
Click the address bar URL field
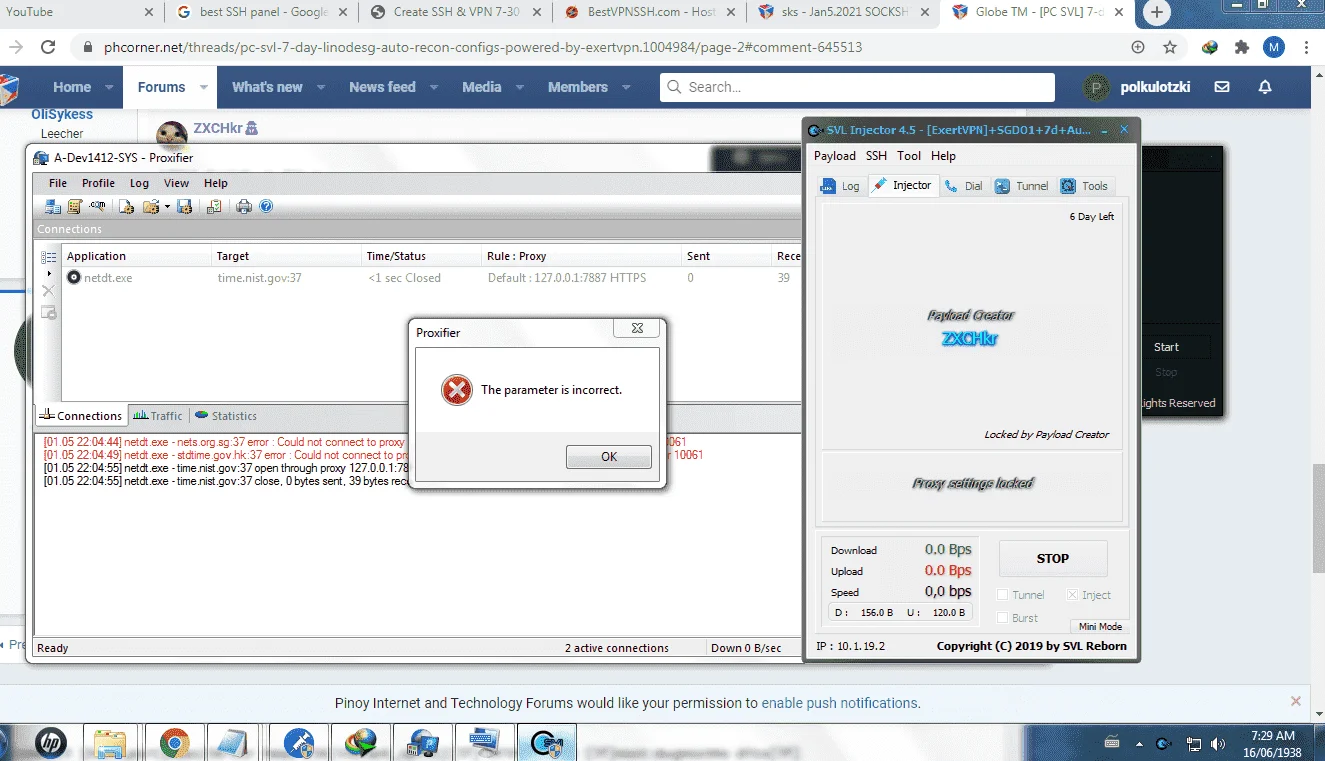click(x=600, y=47)
